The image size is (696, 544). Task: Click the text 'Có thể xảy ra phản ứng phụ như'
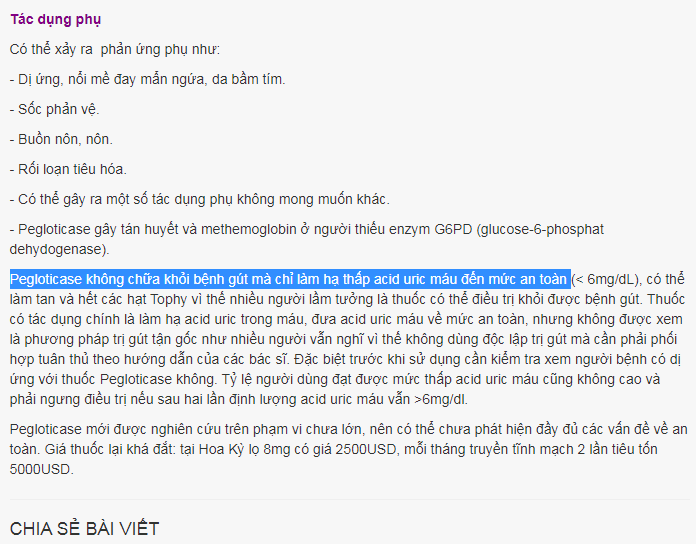click(115, 49)
